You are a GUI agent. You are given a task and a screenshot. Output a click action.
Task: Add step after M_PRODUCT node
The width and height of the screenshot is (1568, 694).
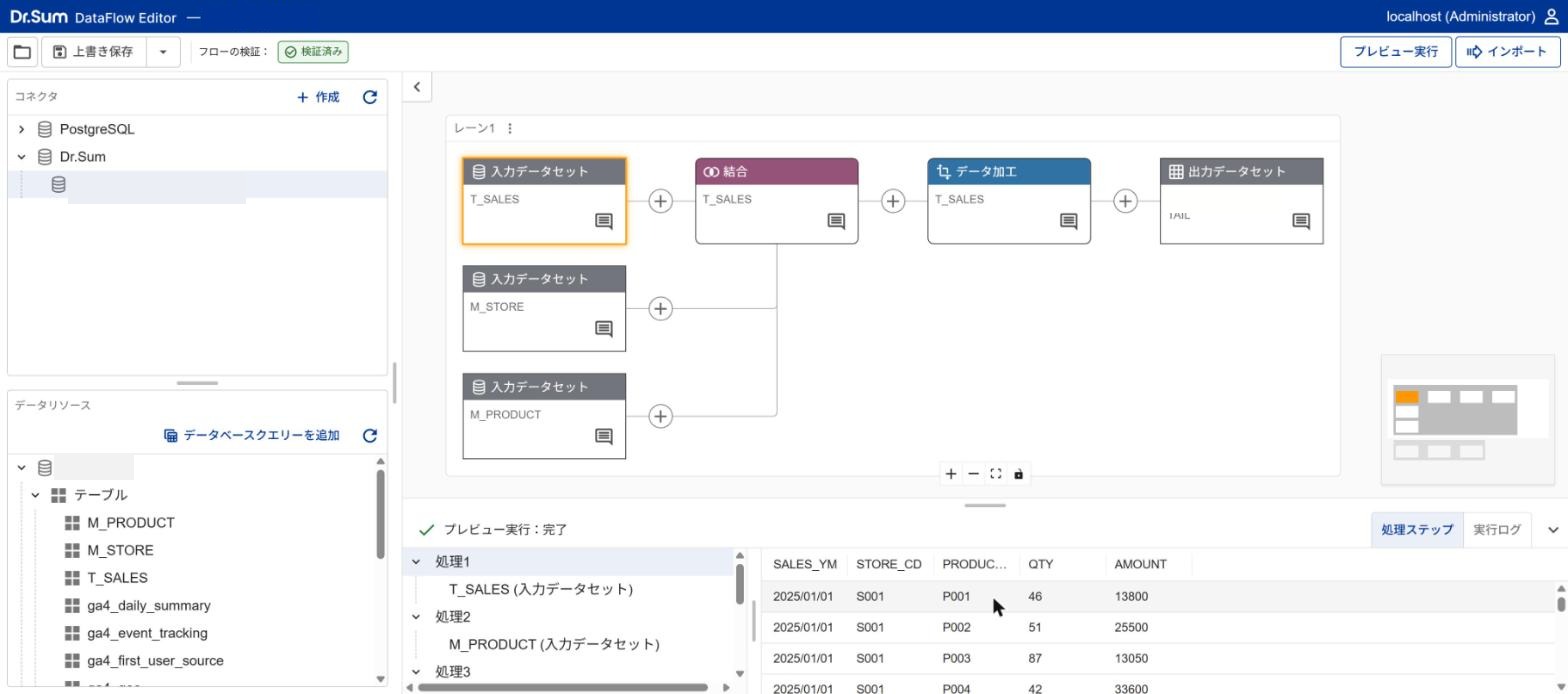[660, 417]
